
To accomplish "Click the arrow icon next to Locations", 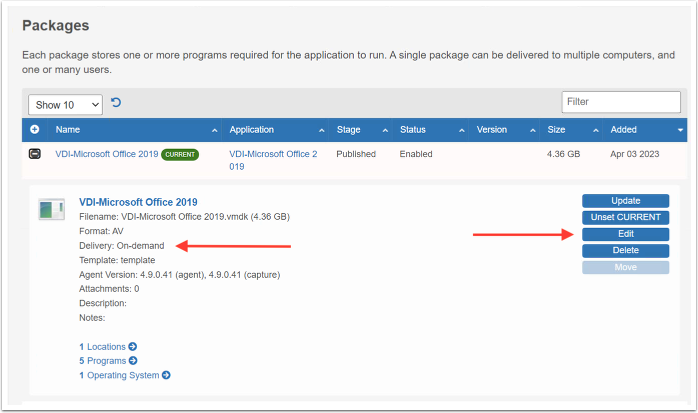I will coord(132,347).
